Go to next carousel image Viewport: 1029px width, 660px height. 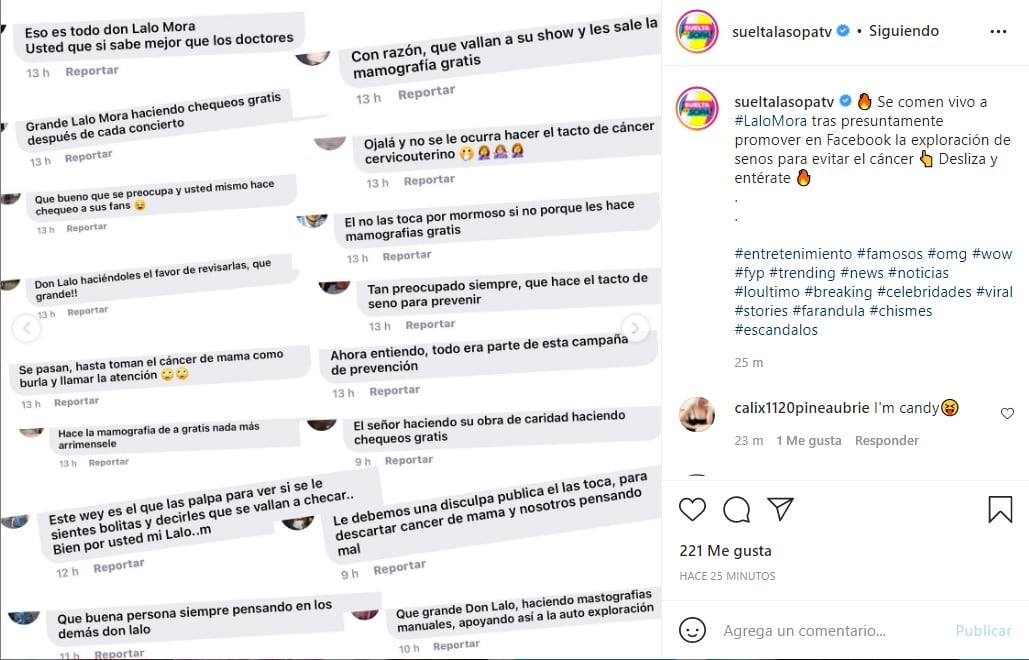point(635,328)
